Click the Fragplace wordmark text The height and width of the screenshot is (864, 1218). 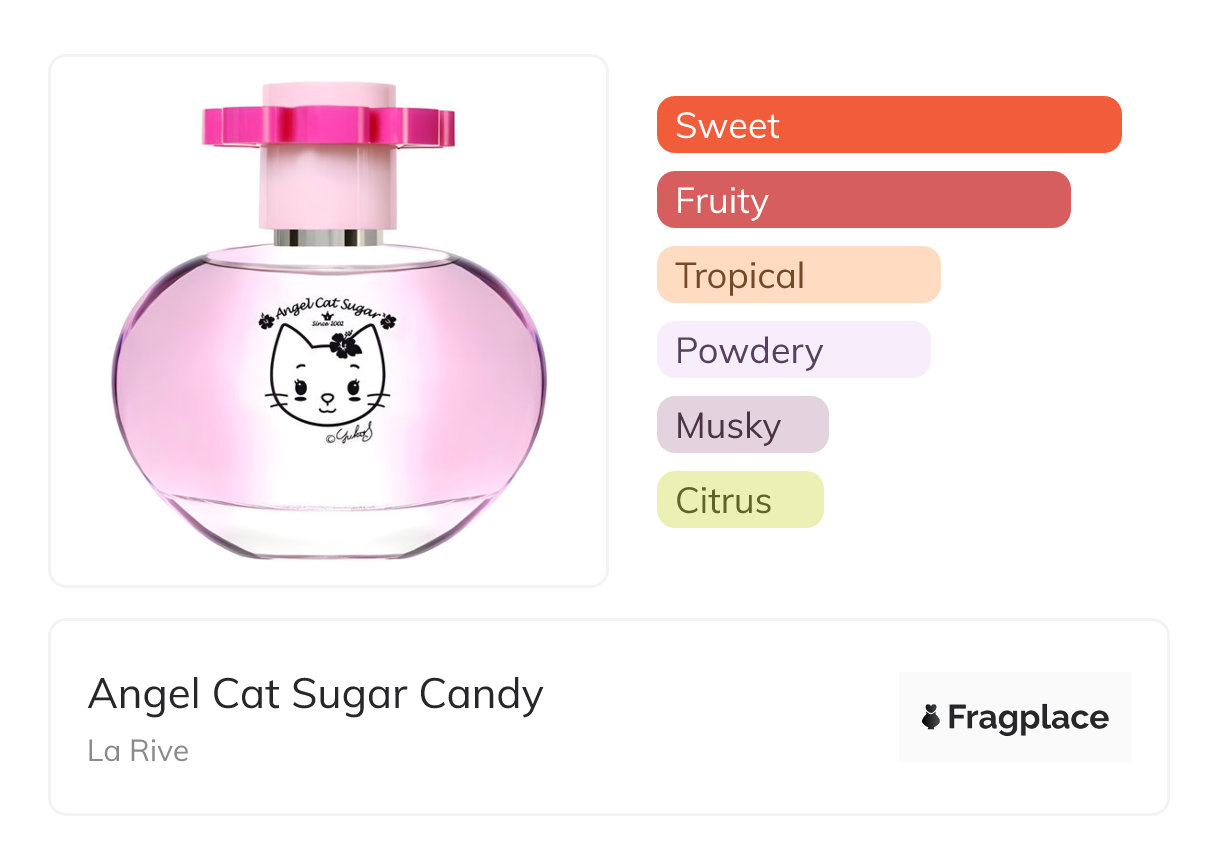tap(1027, 717)
